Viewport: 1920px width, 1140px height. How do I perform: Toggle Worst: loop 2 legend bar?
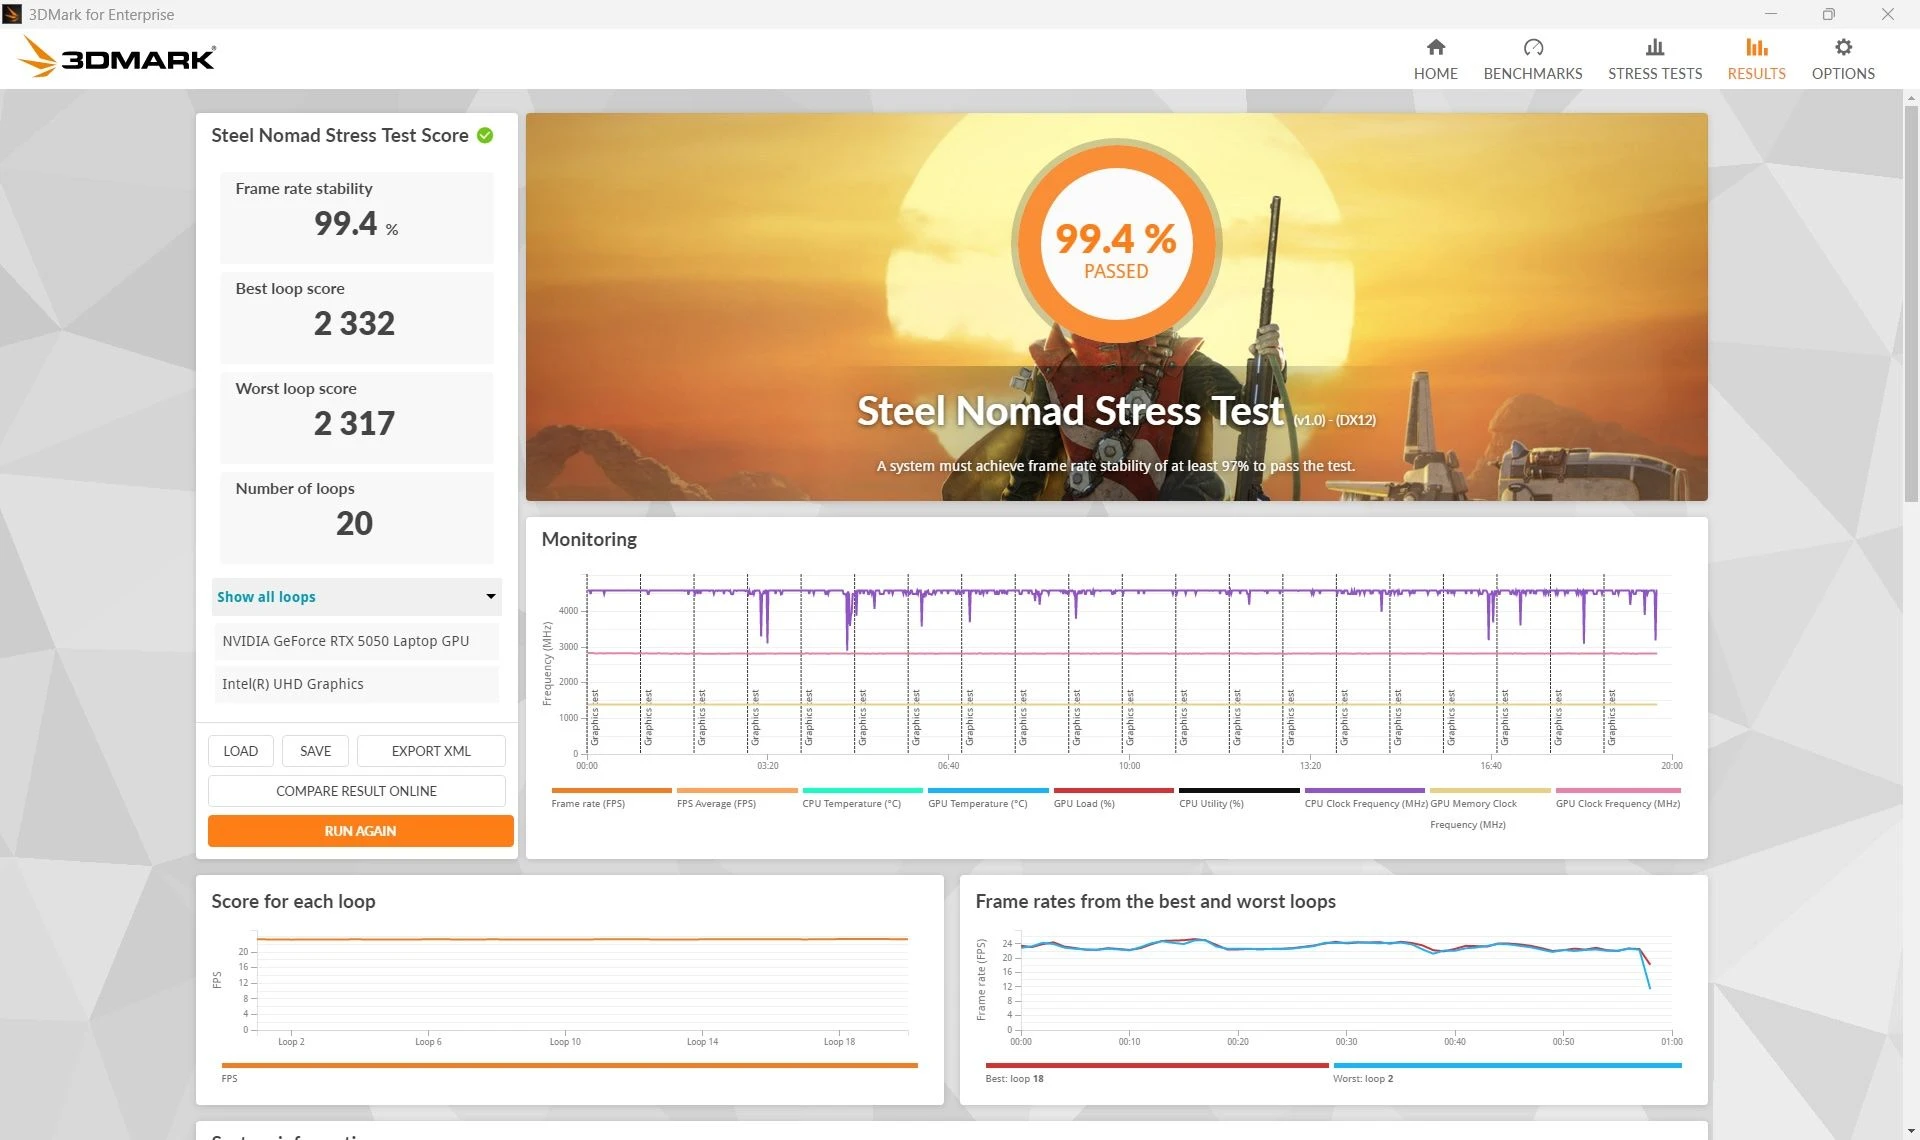coord(1507,1065)
